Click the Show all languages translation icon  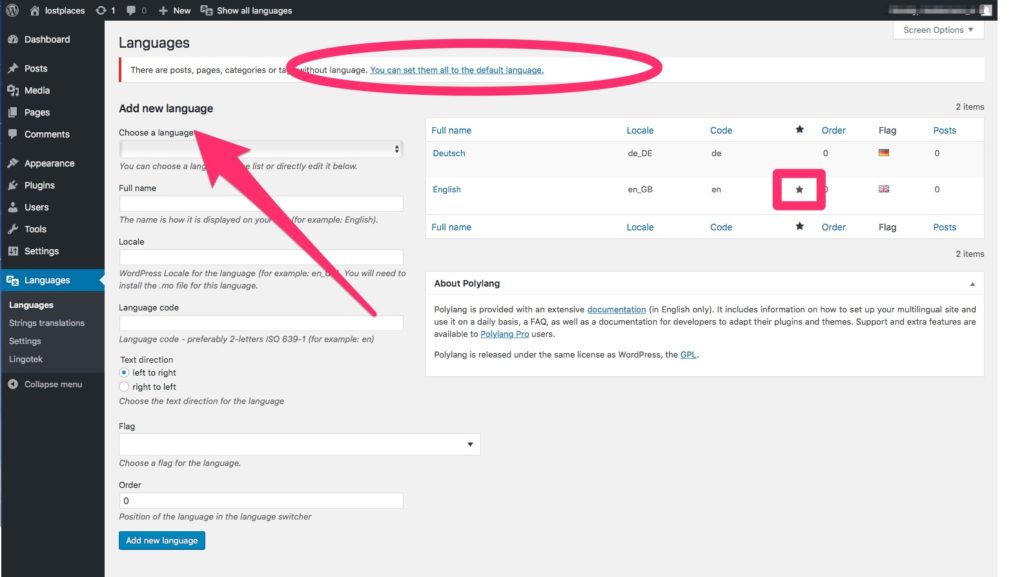point(206,10)
